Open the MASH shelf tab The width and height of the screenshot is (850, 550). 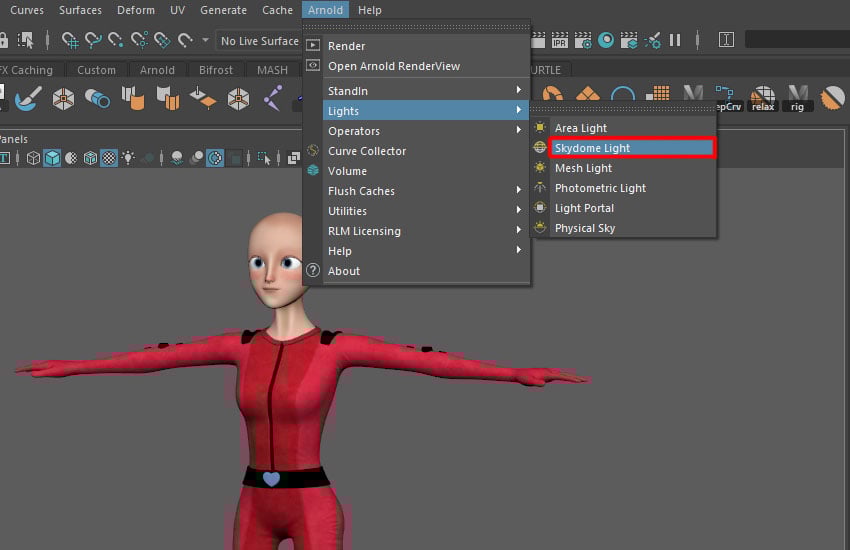point(271,70)
